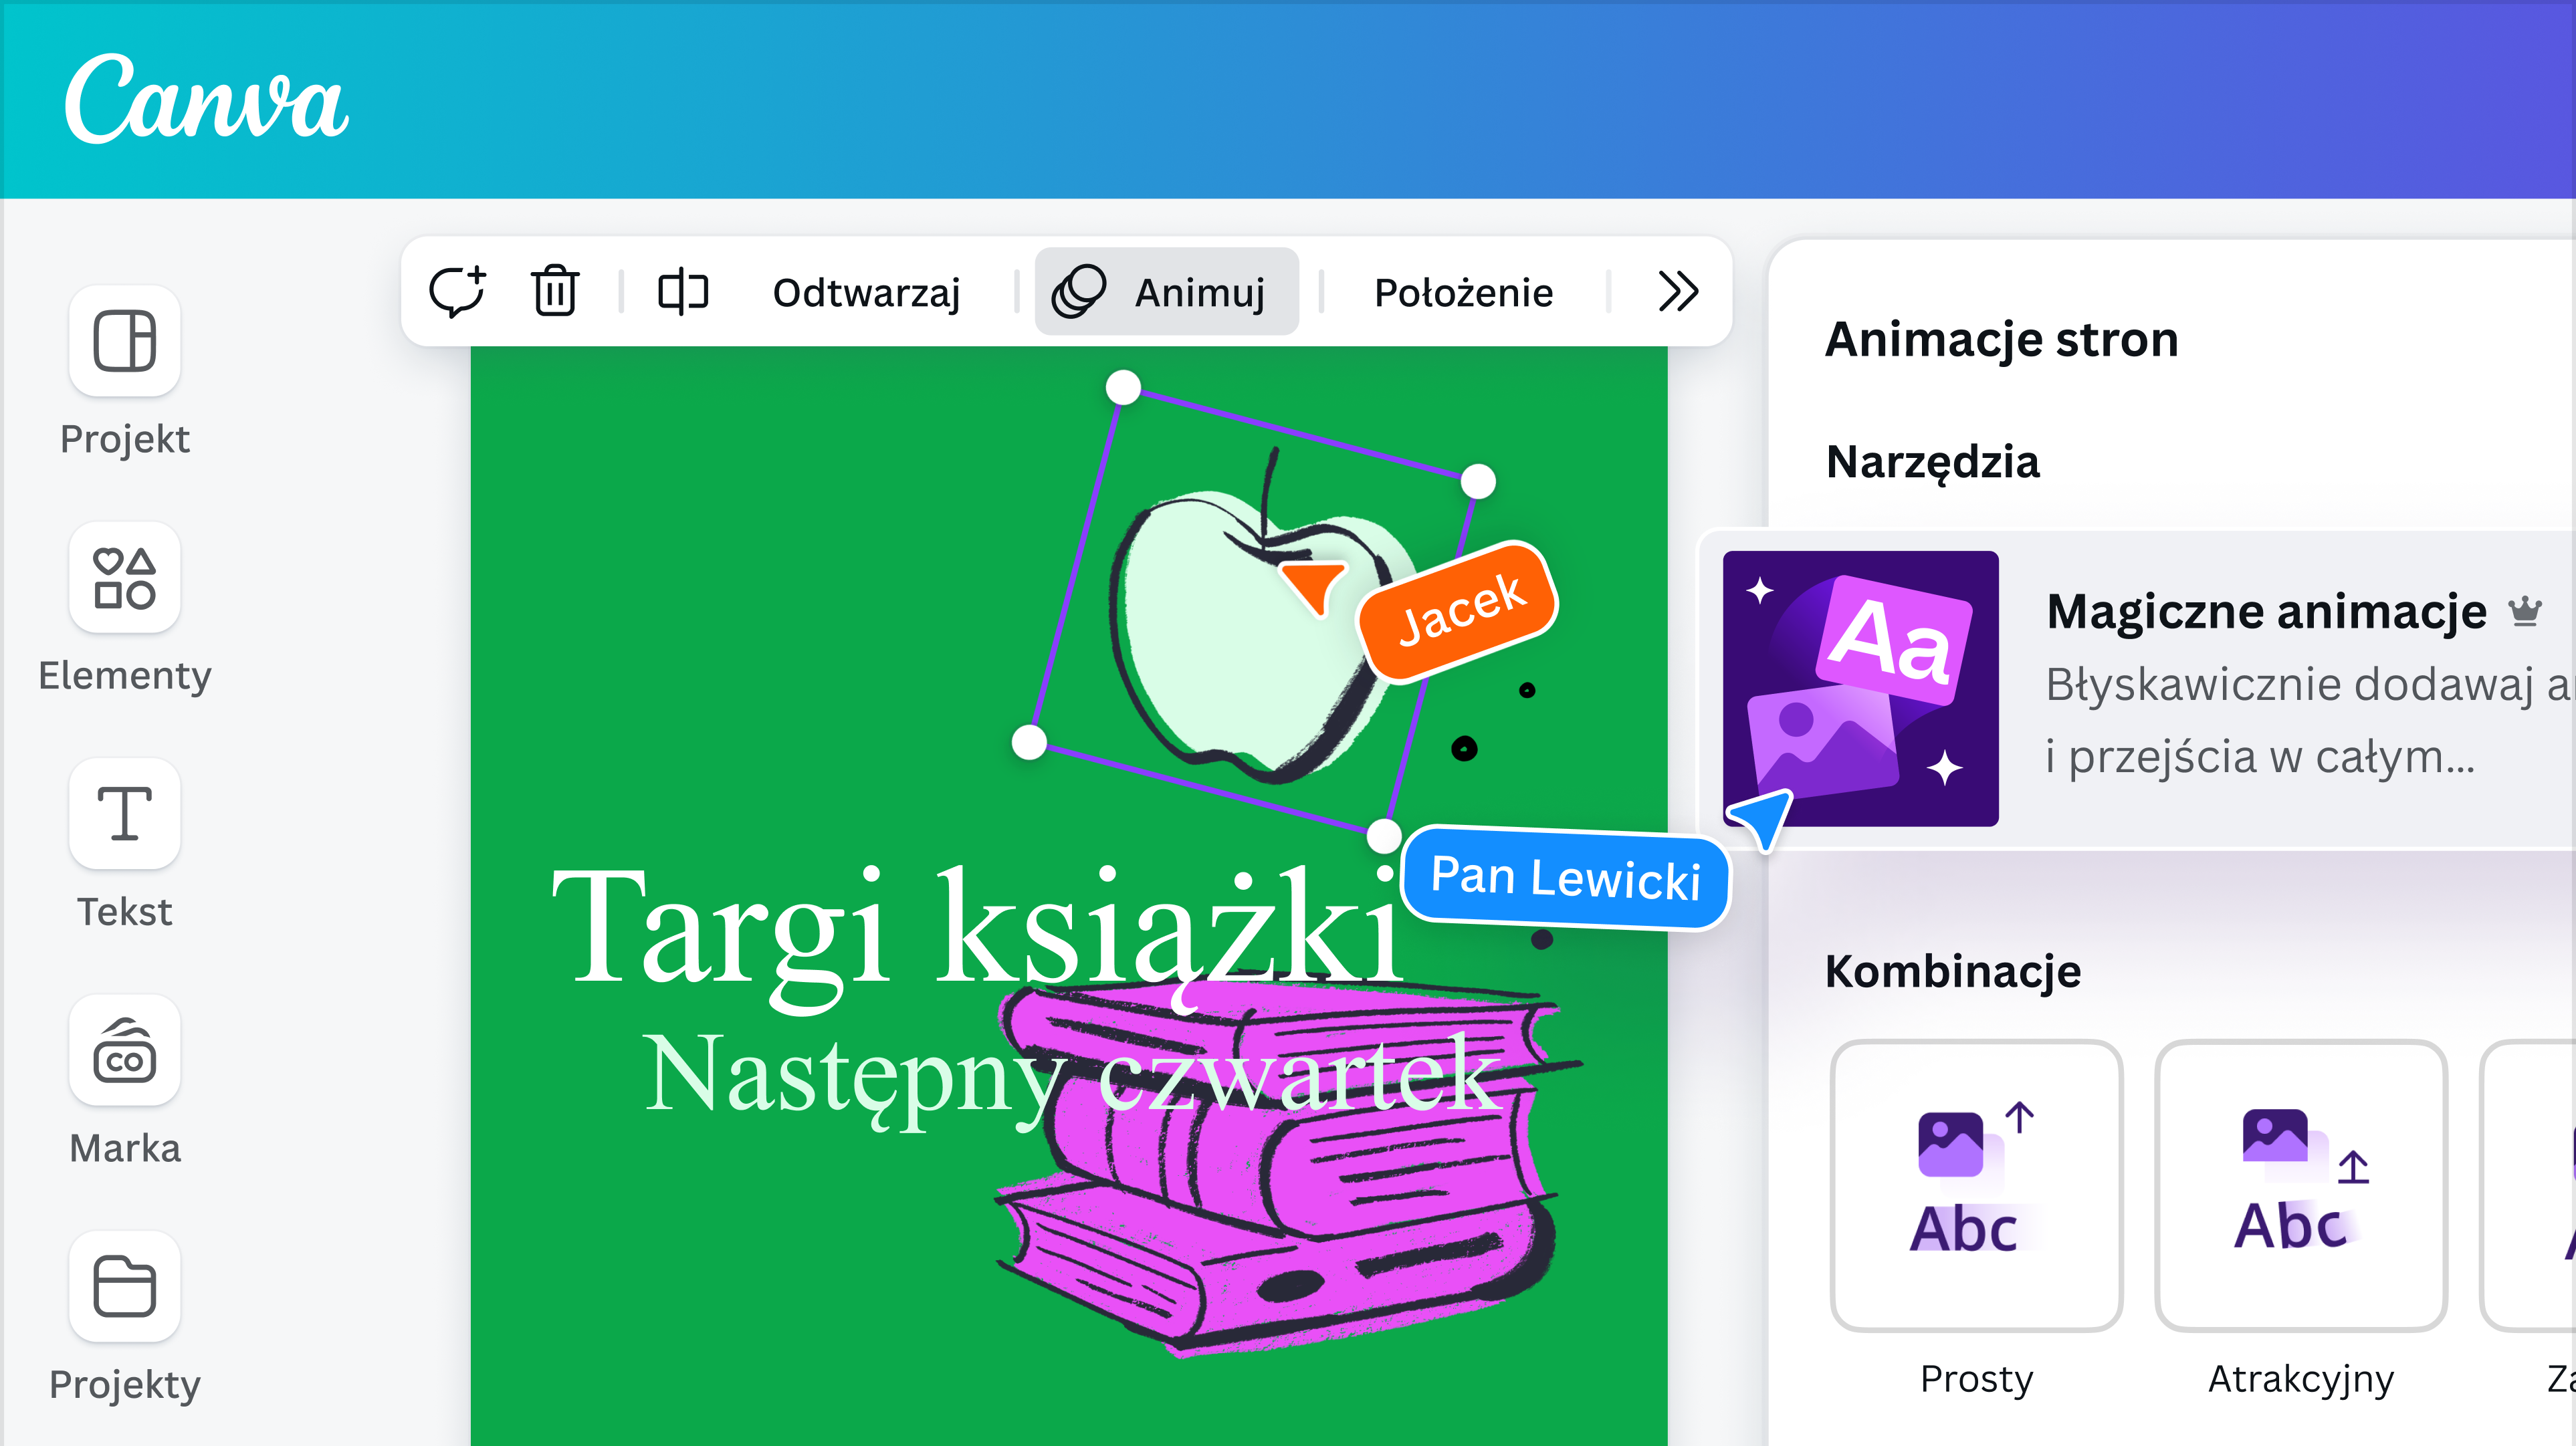
Task: Click the Magiczne animacje purple thumbnail
Action: click(x=1860, y=688)
